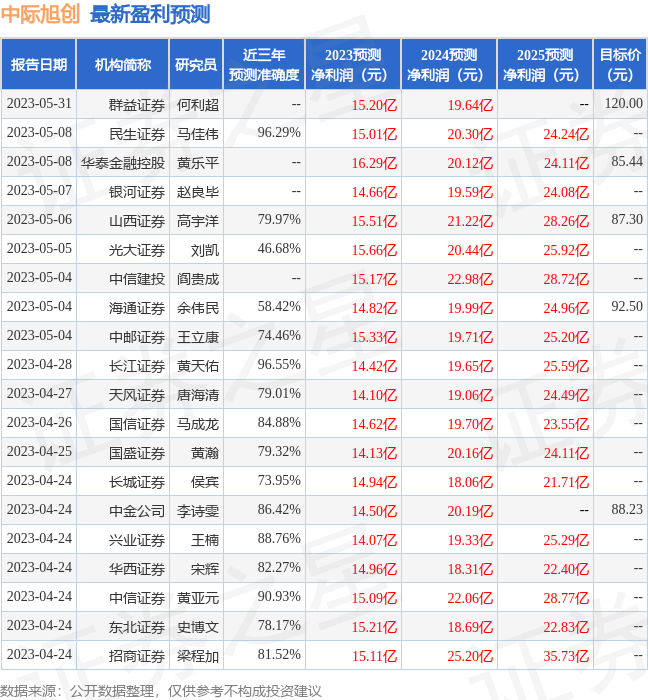648x700 pixels.
Task: Select the 报告日期 column header
Action: pos(39,65)
